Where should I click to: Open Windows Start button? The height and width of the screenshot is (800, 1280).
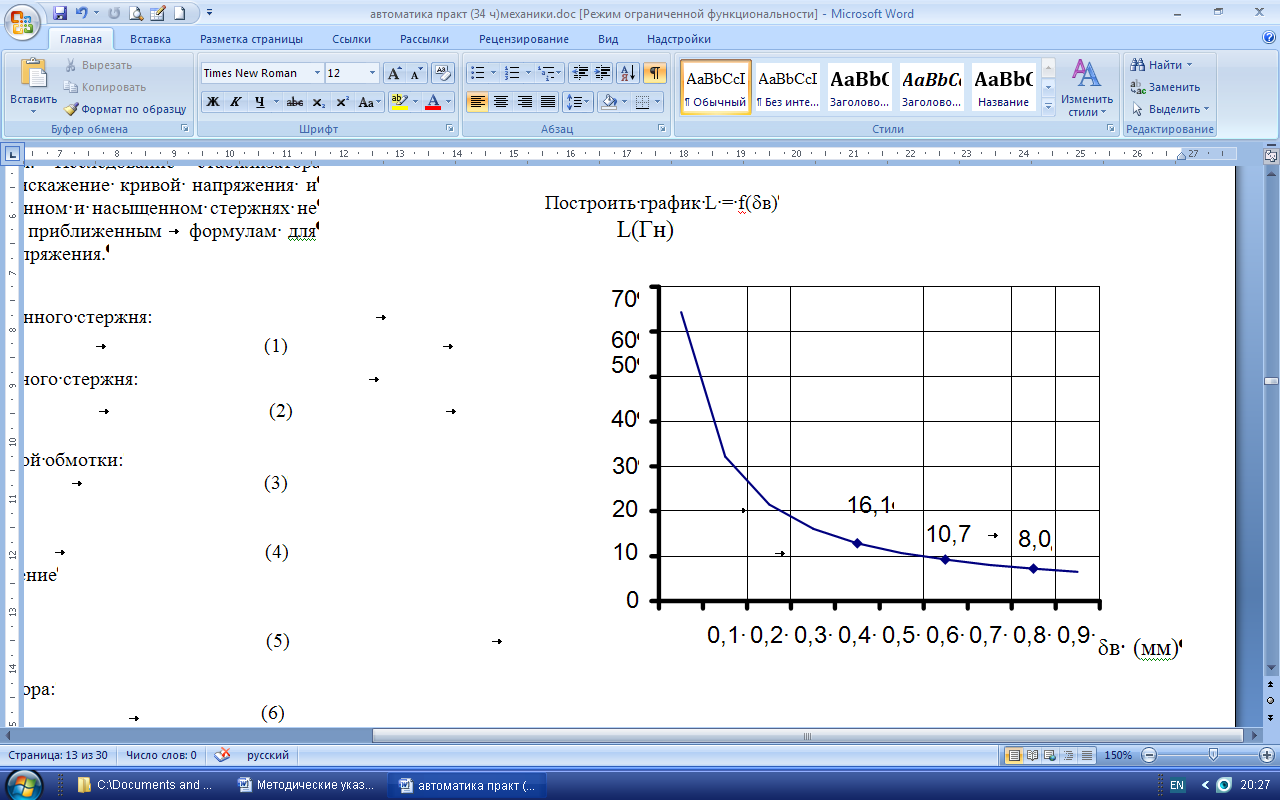(24, 783)
